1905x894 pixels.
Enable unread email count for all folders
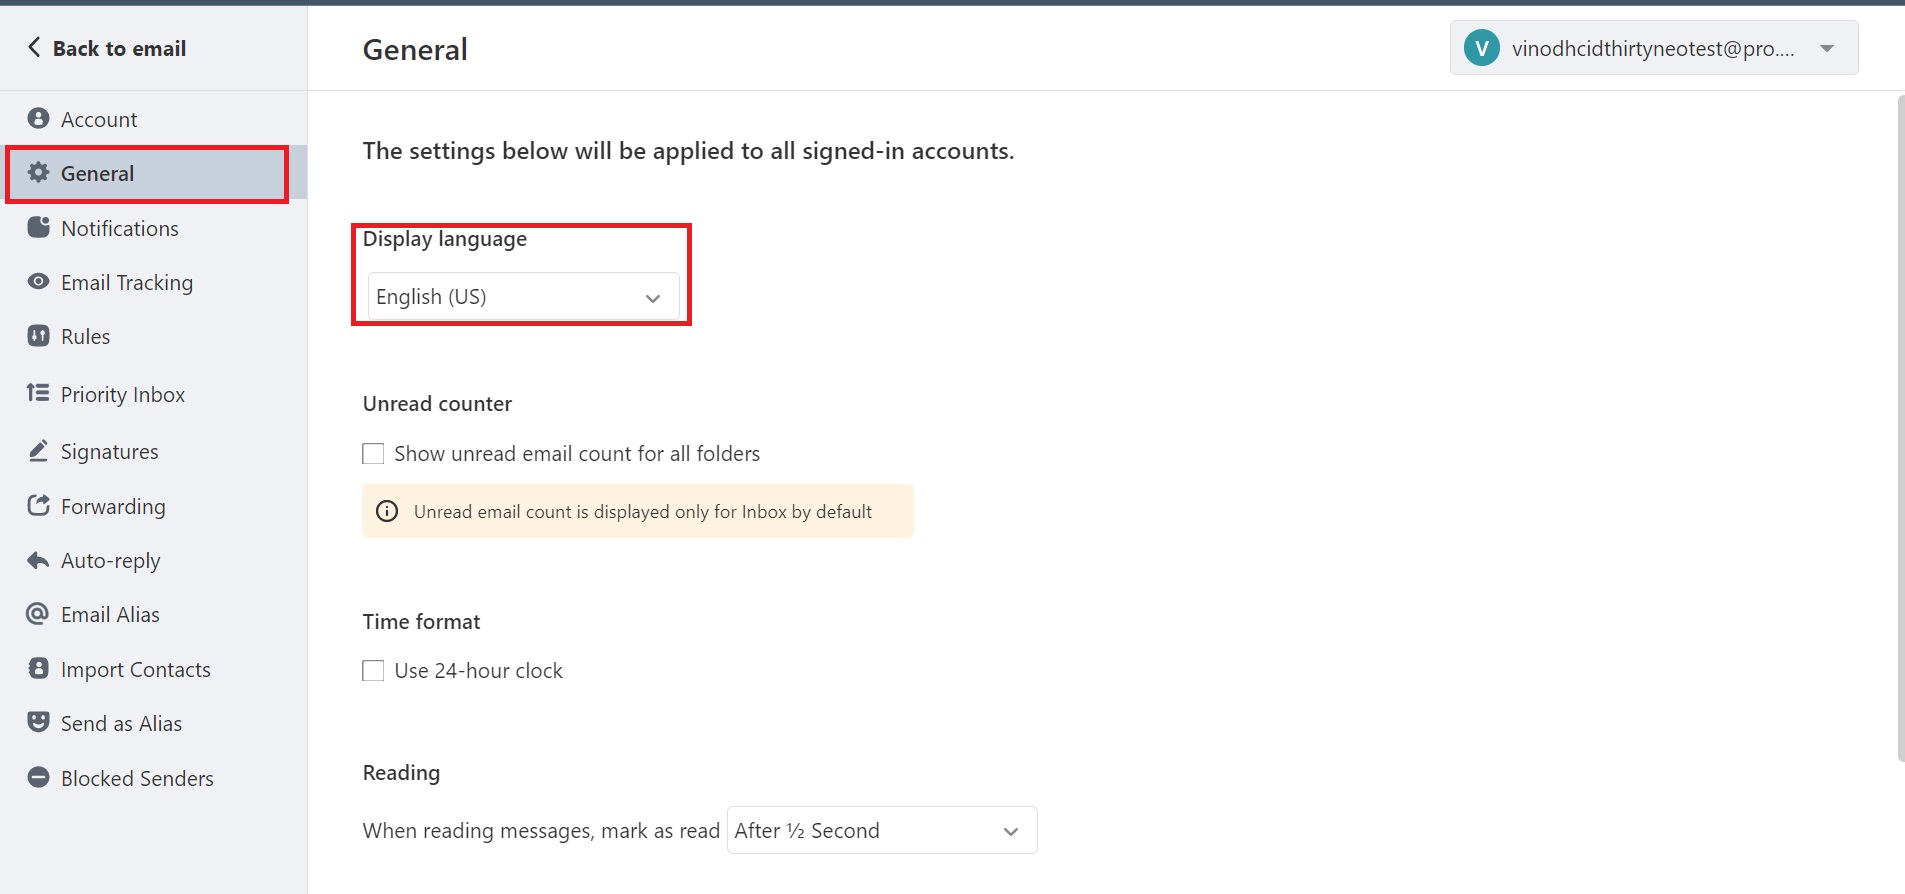coord(373,454)
